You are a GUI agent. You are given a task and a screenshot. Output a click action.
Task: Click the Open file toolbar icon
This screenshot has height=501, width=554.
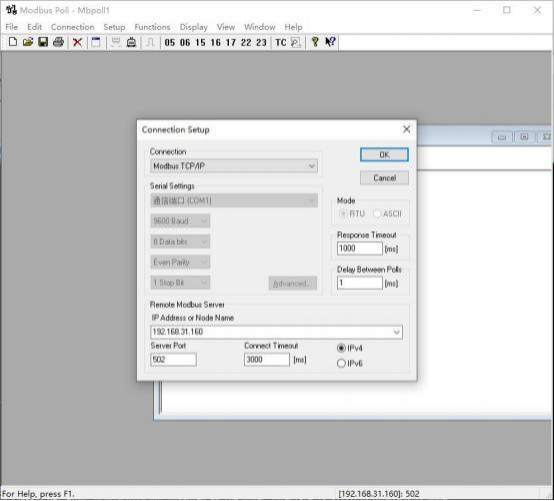pos(28,42)
